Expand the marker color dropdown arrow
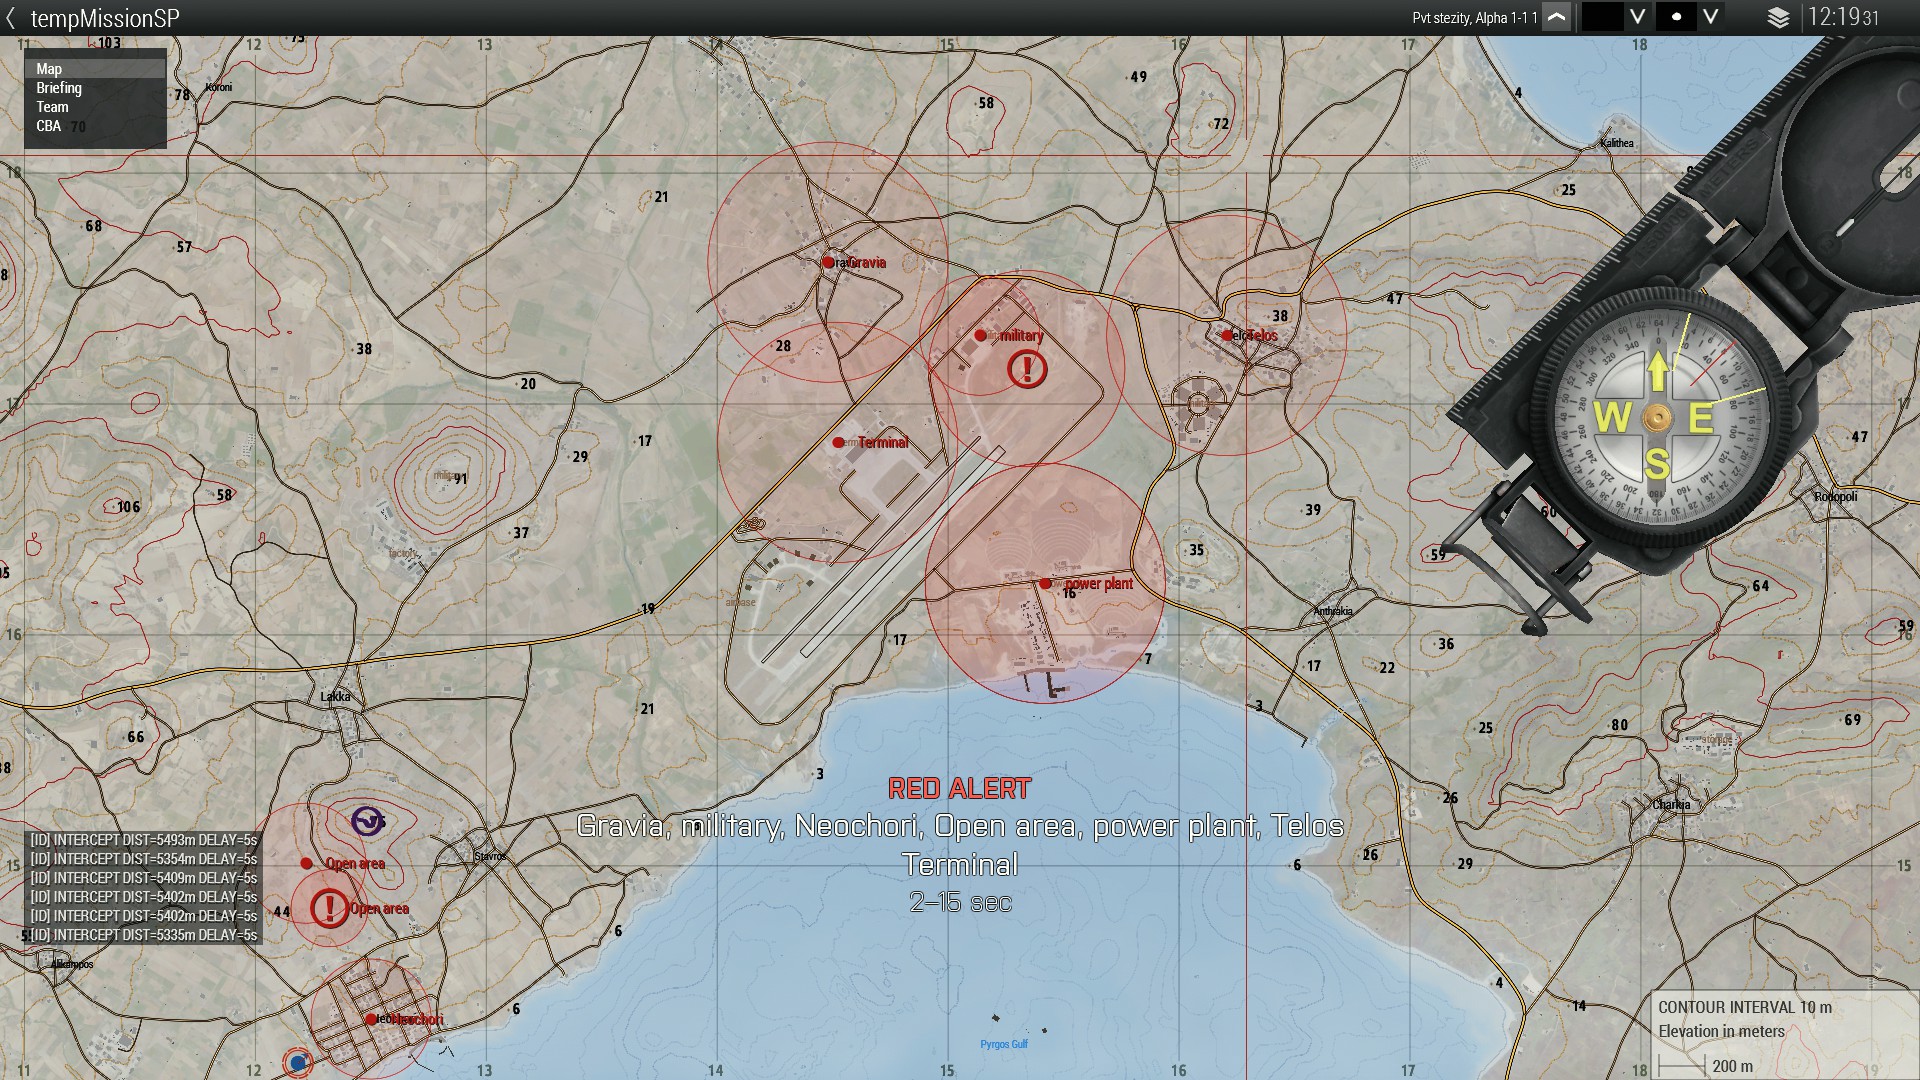1920x1080 pixels. coord(1637,18)
